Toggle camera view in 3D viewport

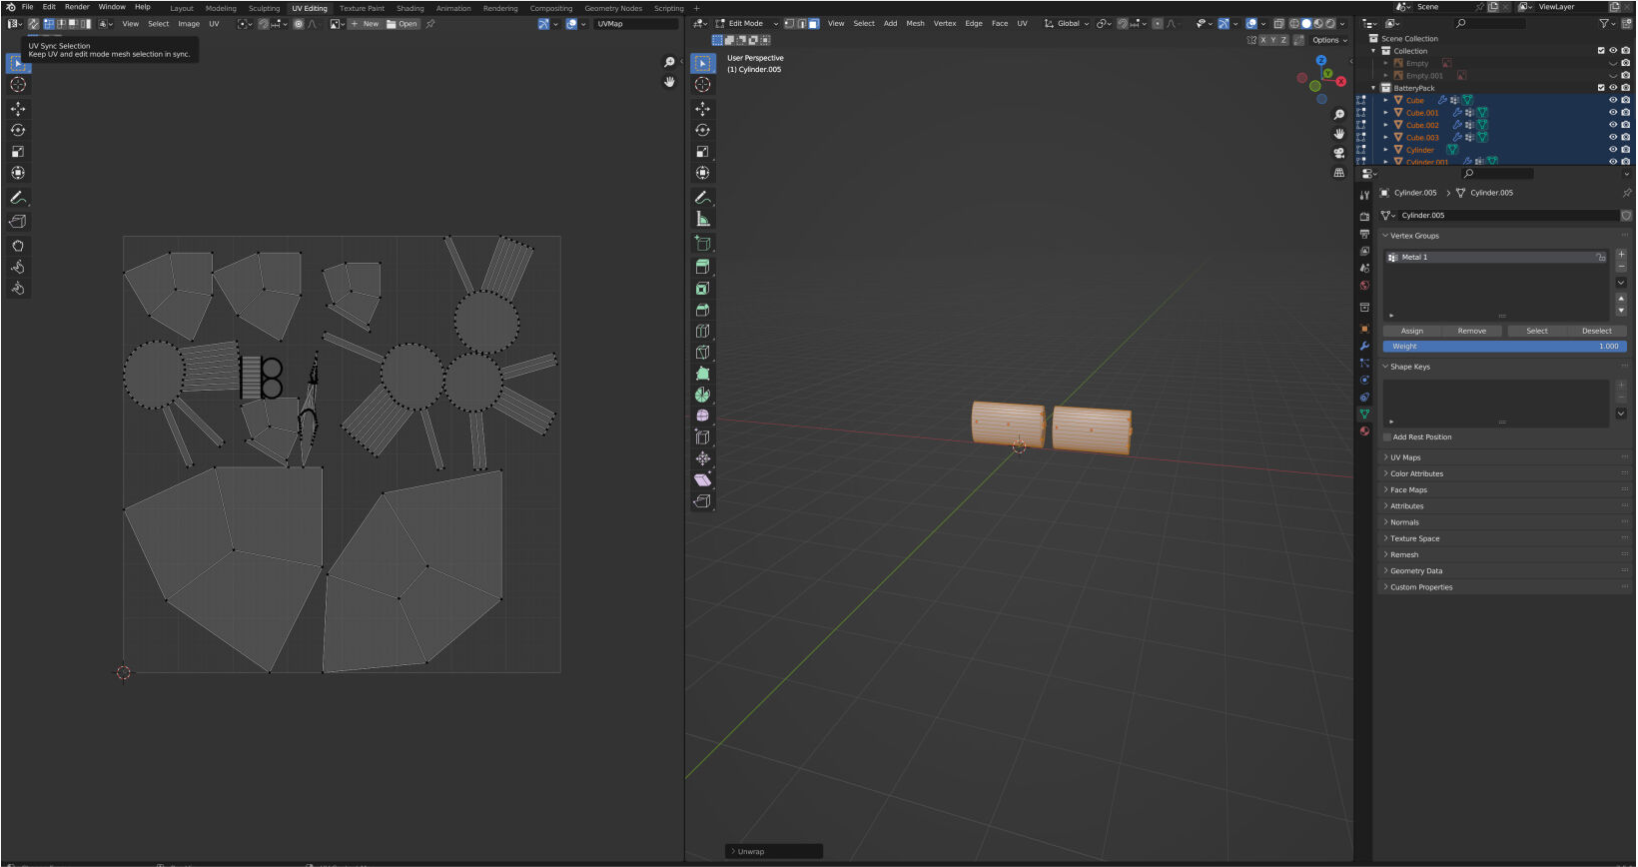click(1339, 153)
